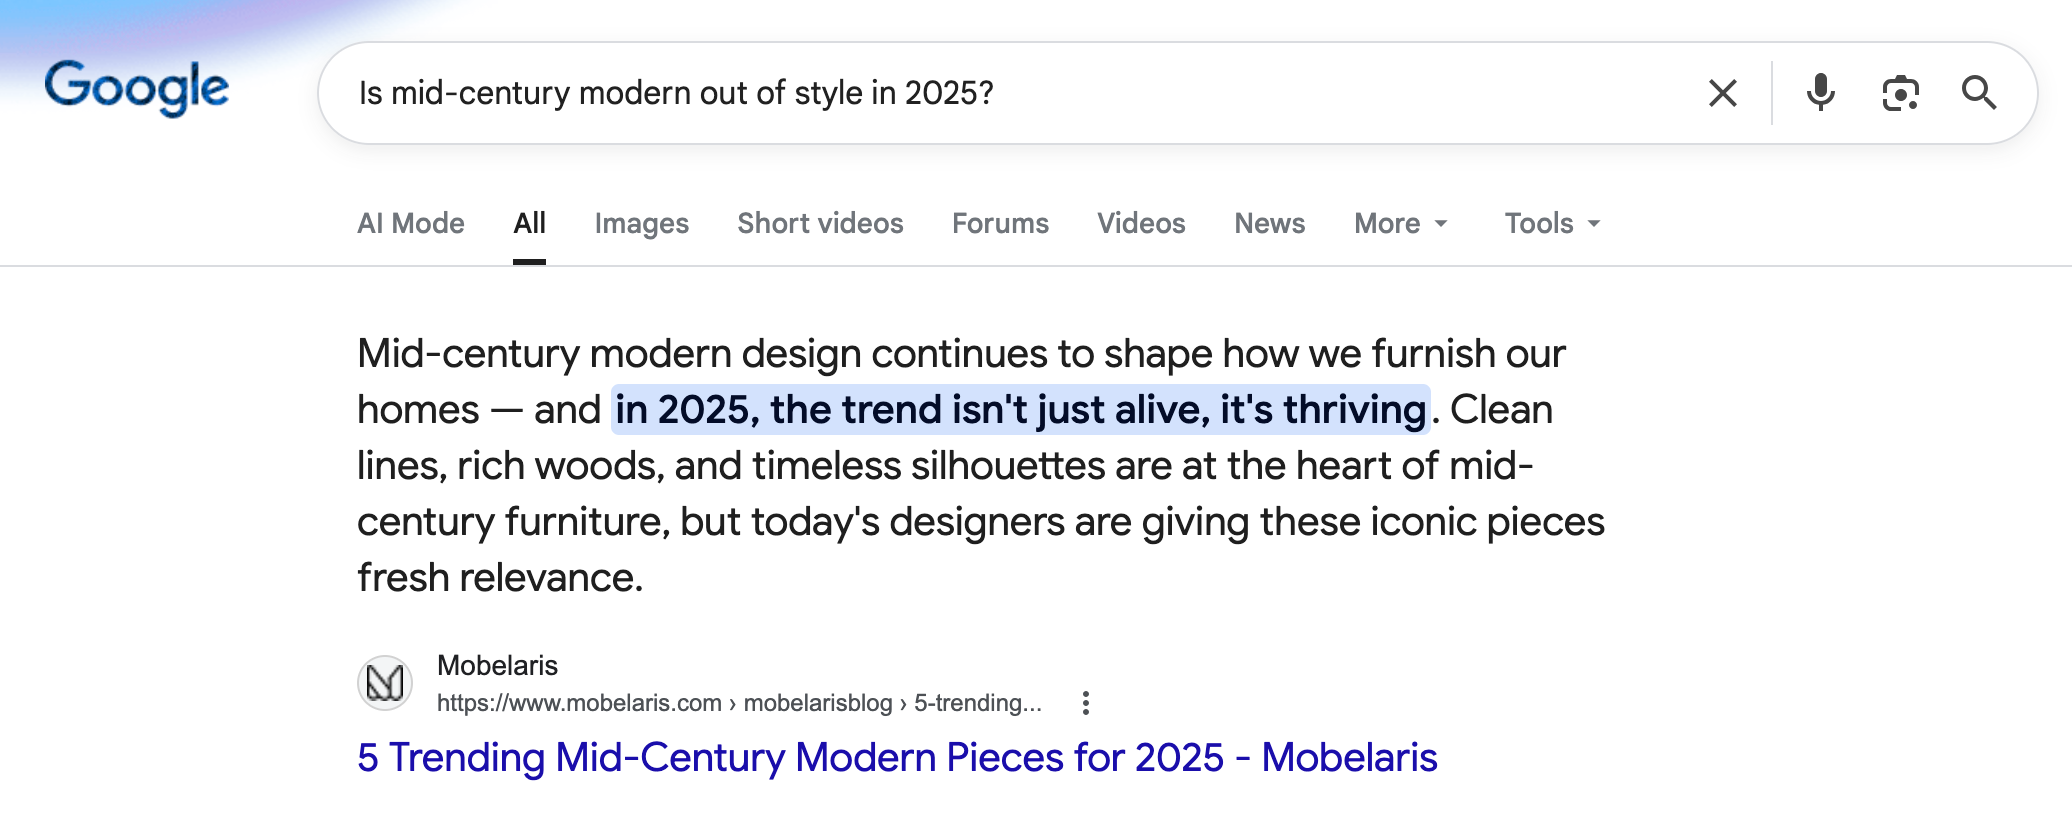
Task: Select the News tab
Action: tap(1269, 223)
